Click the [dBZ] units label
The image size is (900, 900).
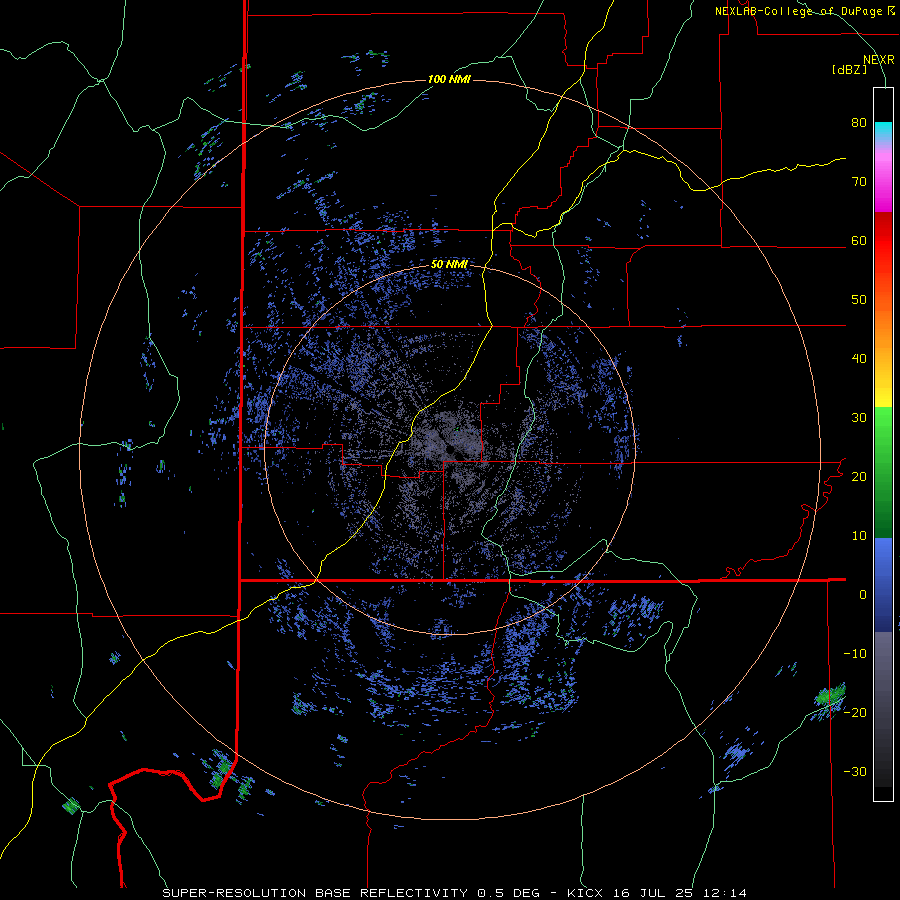point(849,69)
